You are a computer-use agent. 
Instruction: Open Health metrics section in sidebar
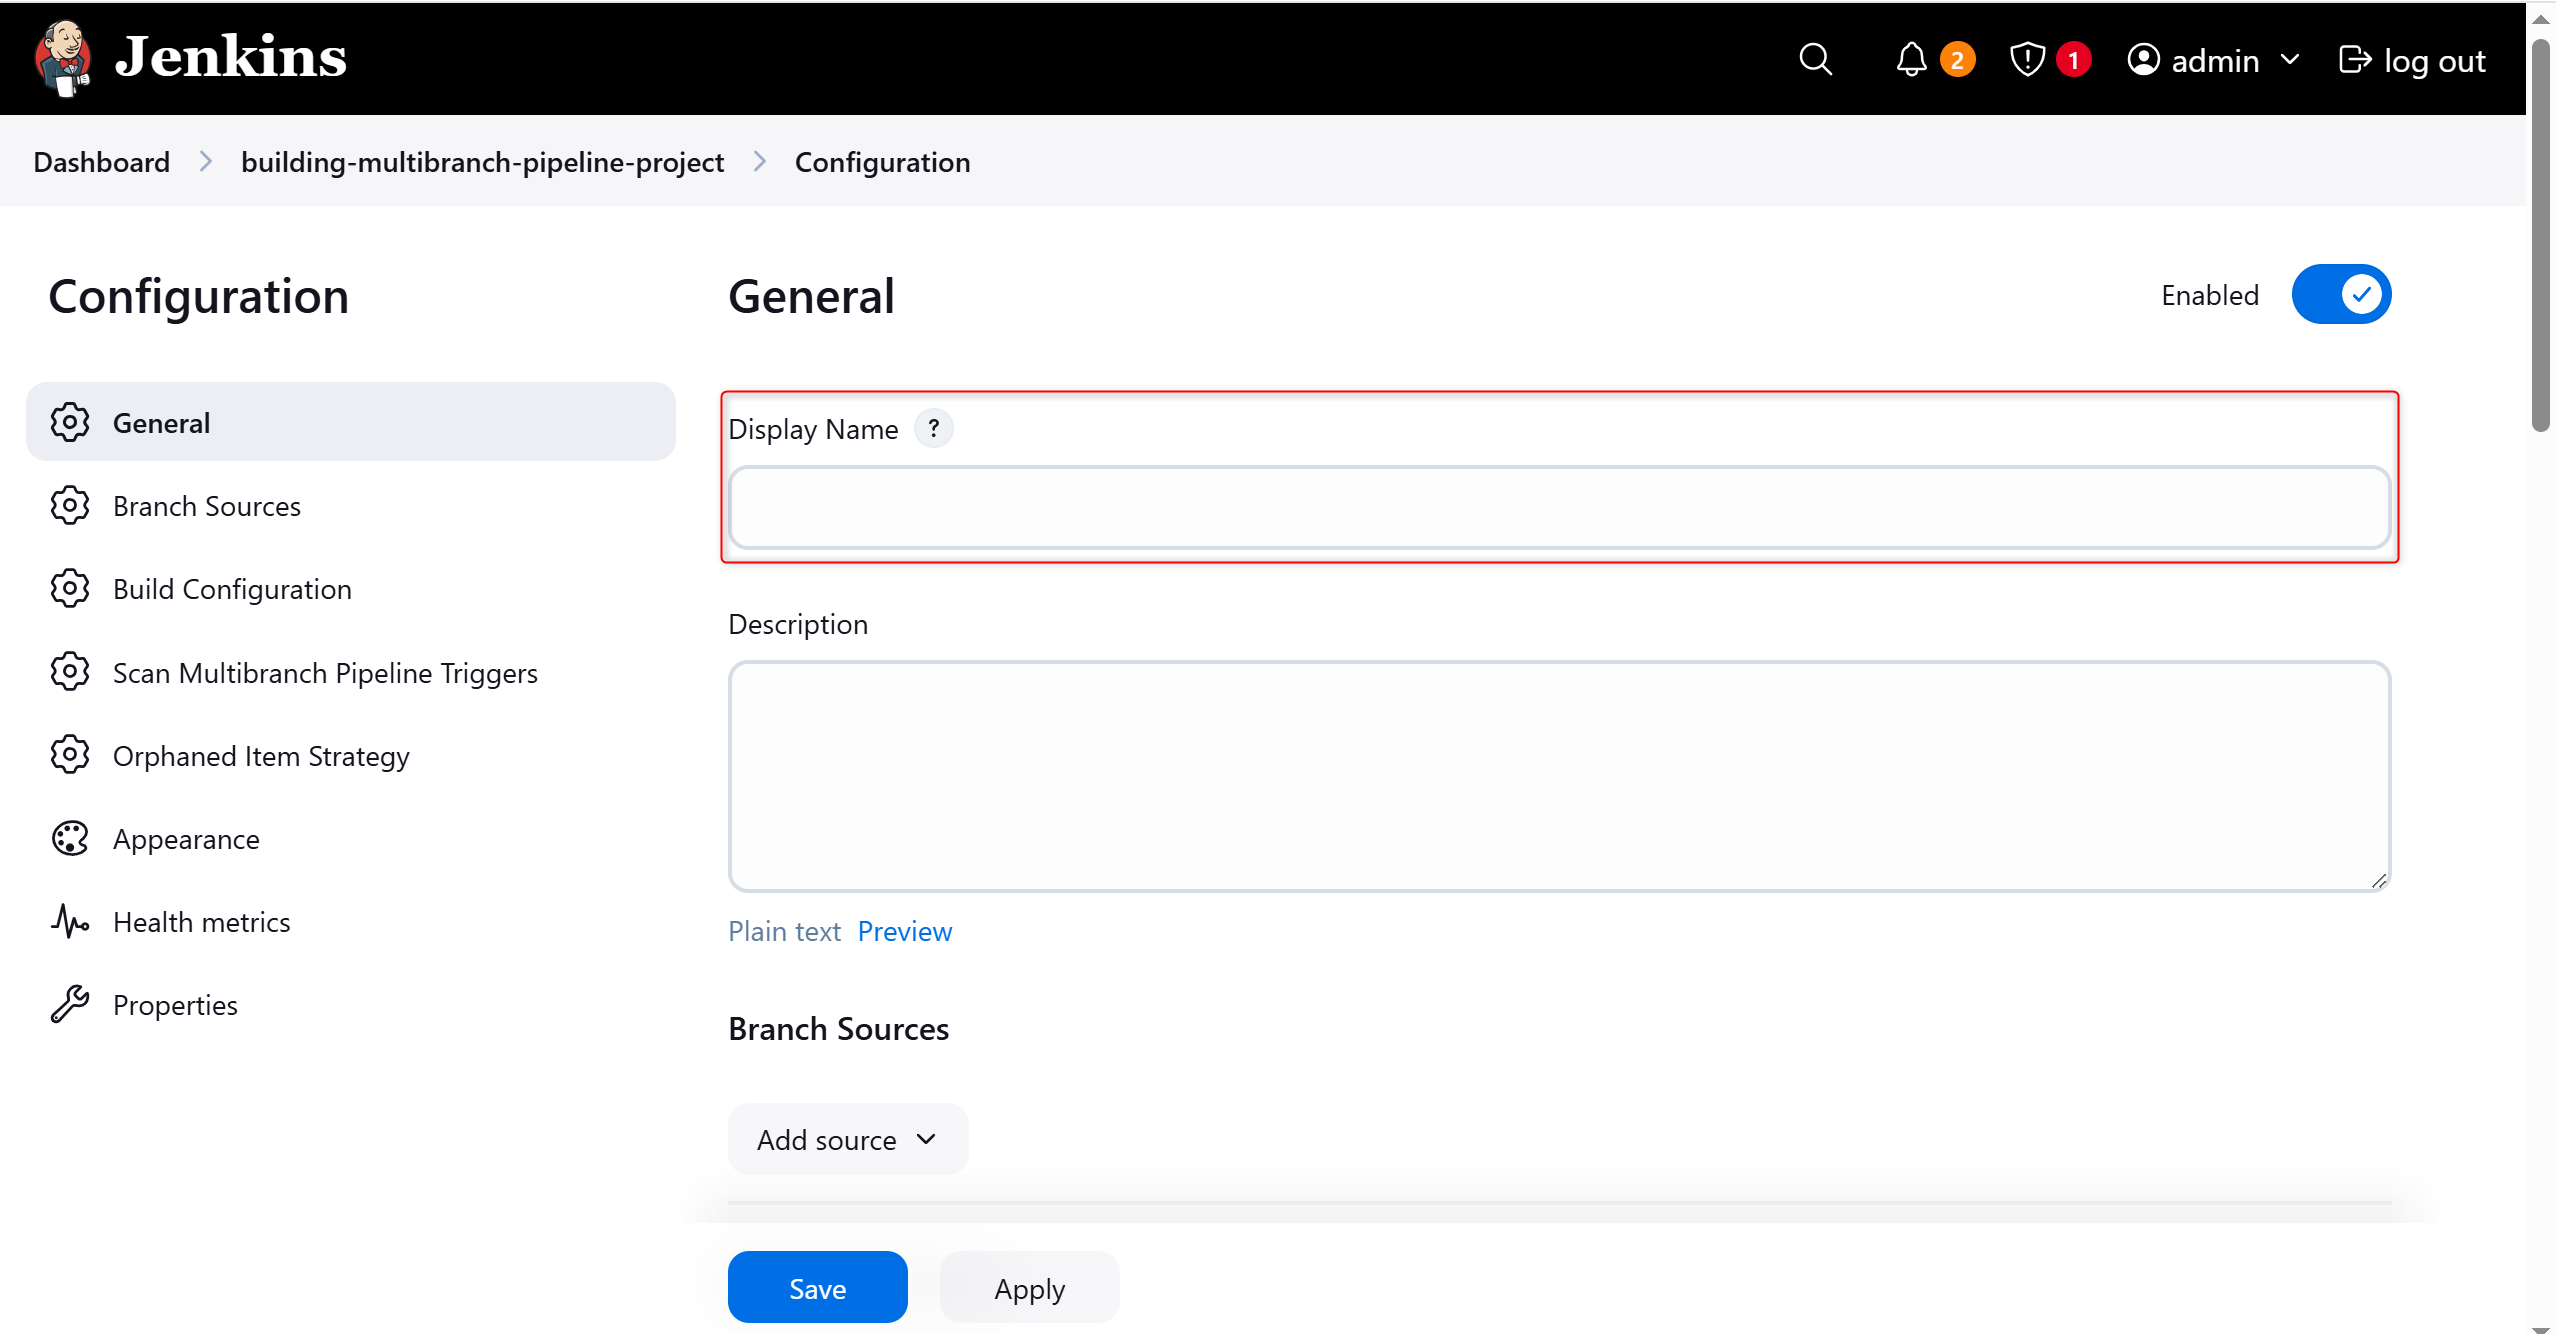(351, 921)
